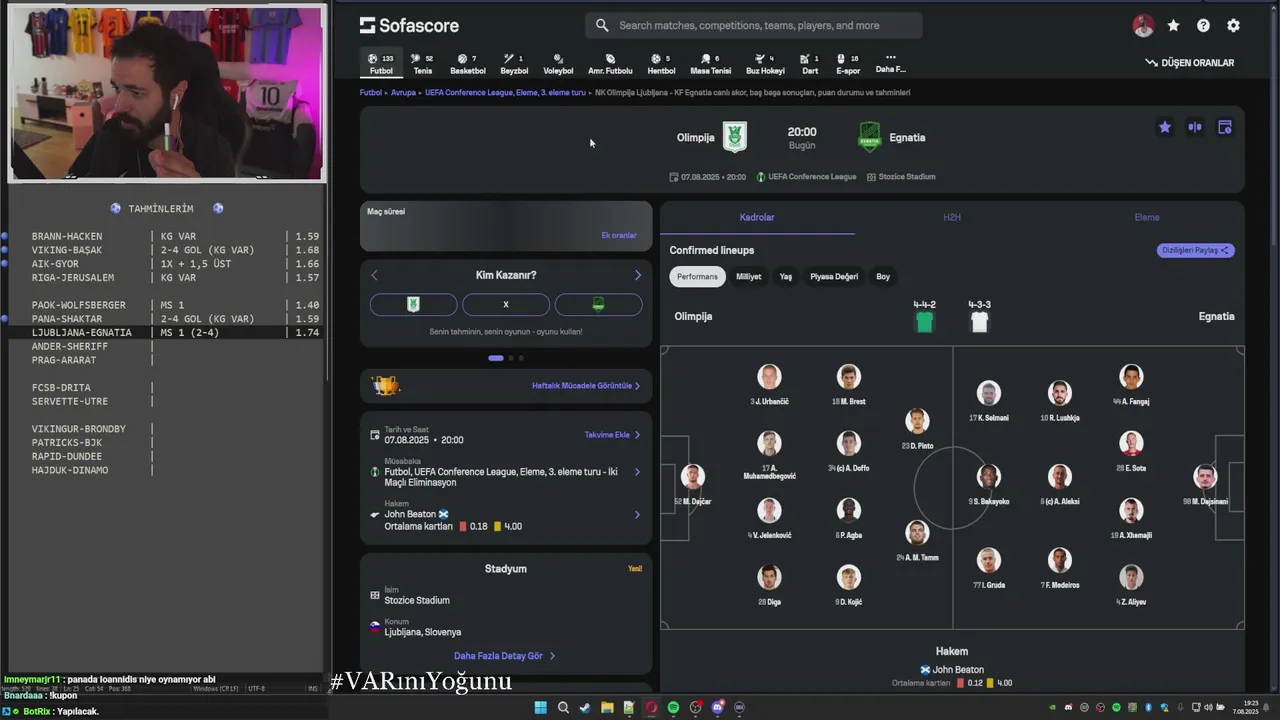This screenshot has width=1280, height=720.
Task: Select the Buz Hokeyi sport icon
Action: (765, 64)
